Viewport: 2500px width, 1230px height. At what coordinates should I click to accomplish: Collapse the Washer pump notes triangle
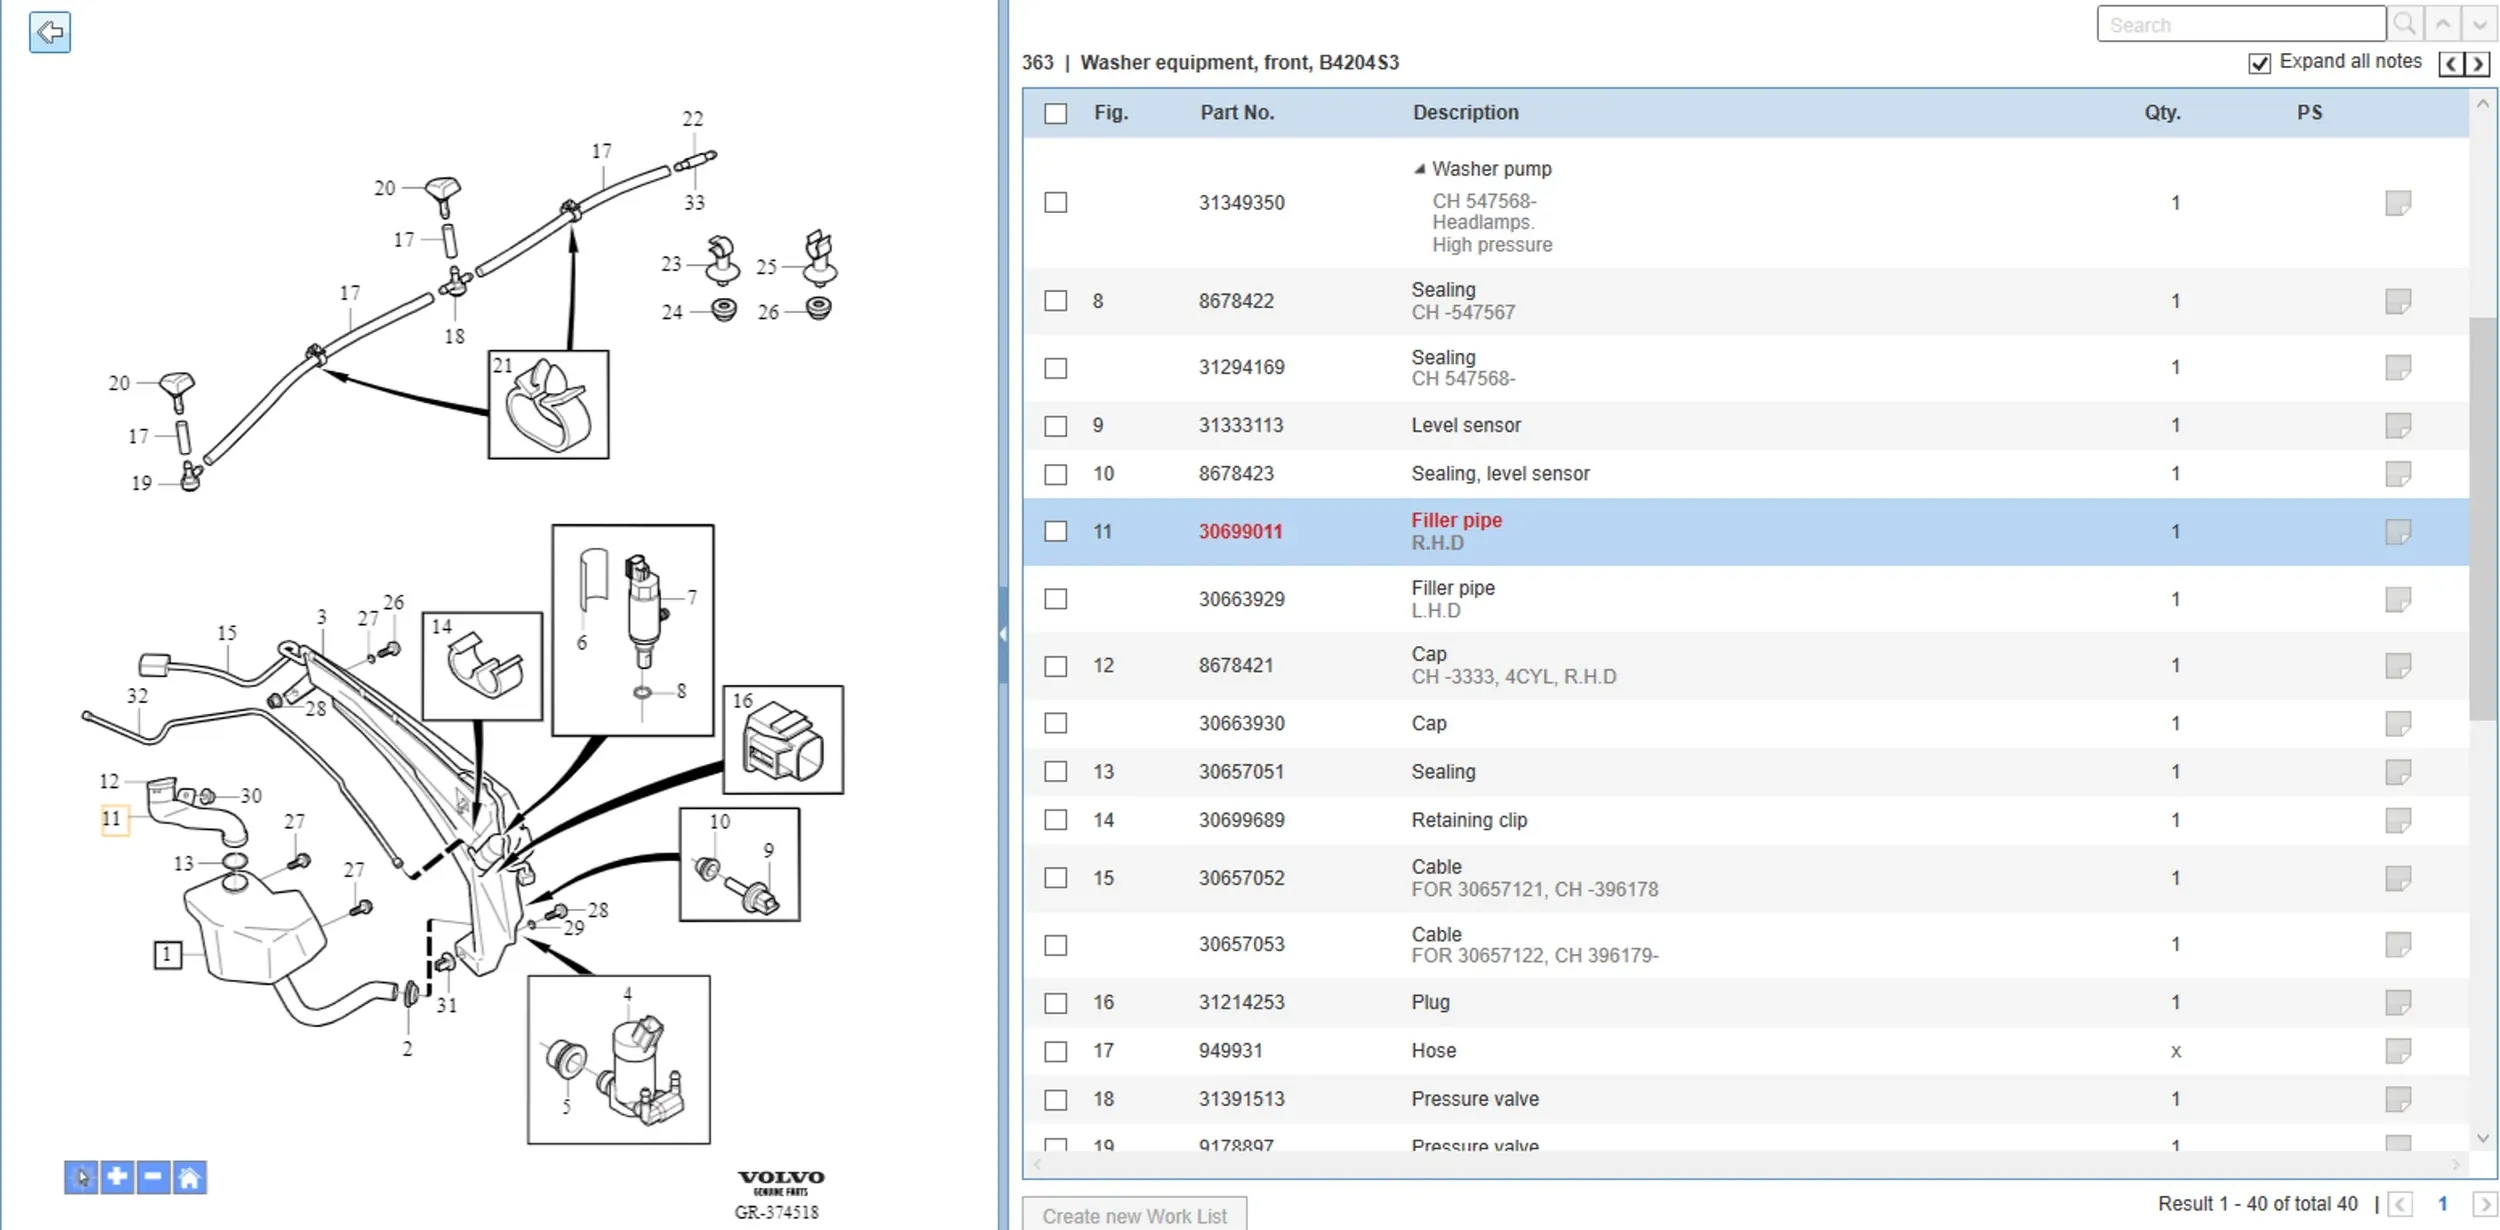click(x=1419, y=169)
